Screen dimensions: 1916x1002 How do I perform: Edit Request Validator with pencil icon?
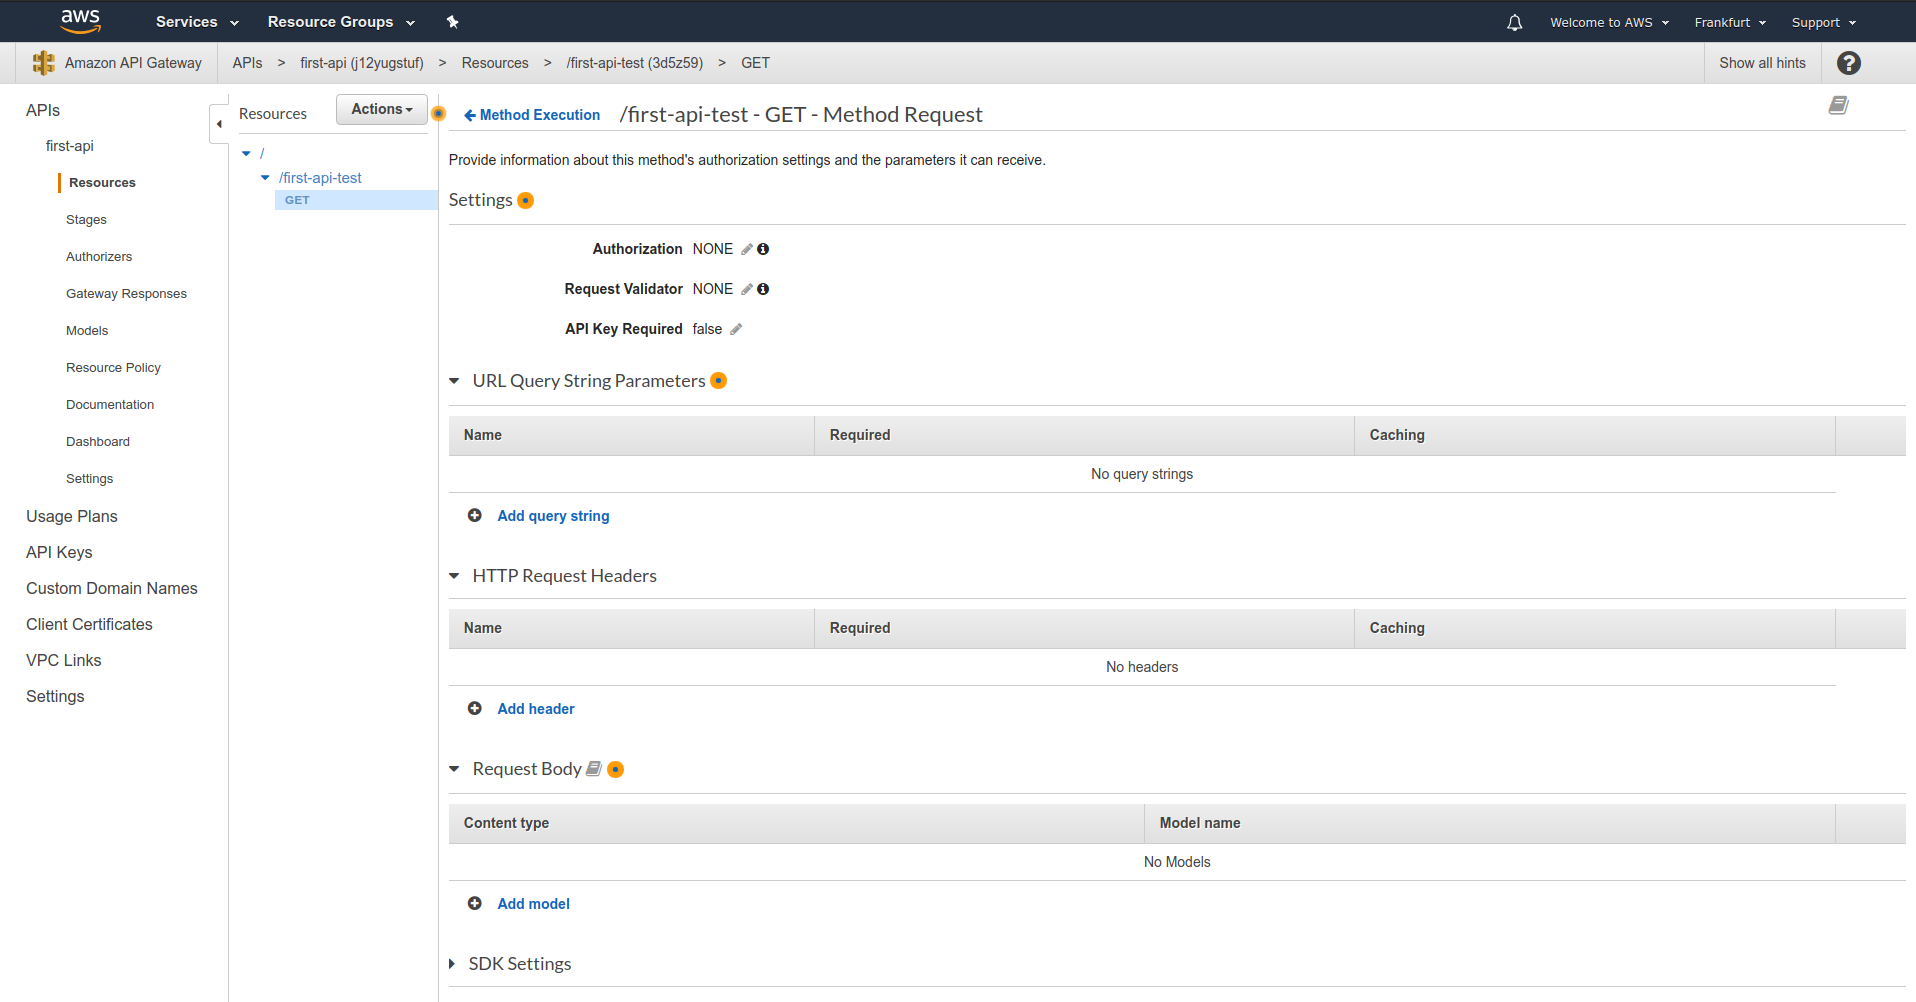(747, 289)
